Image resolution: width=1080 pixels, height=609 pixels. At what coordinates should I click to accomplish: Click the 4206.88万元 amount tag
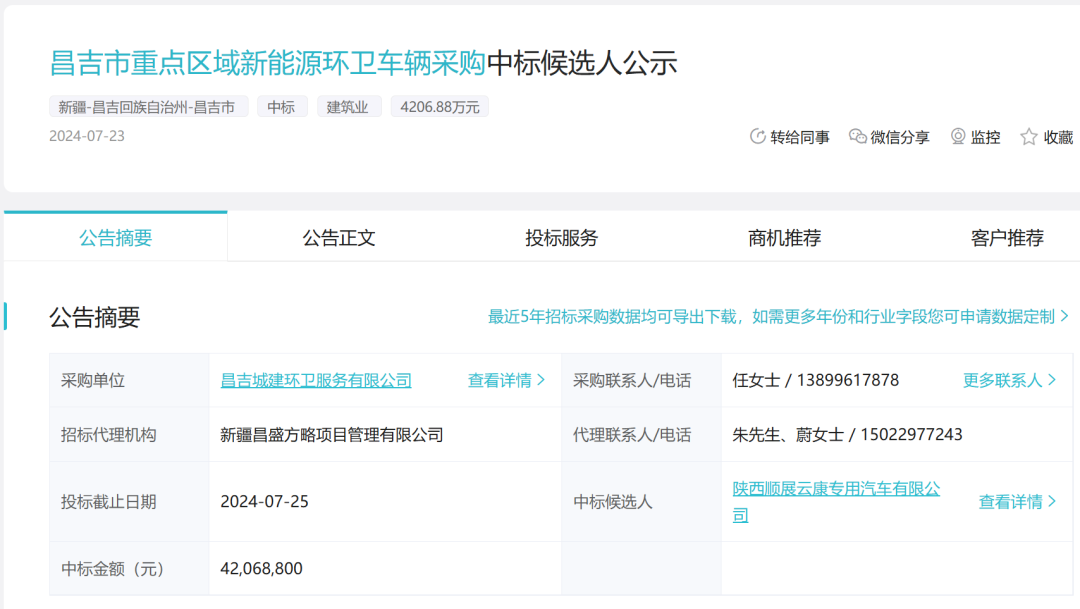(x=439, y=107)
